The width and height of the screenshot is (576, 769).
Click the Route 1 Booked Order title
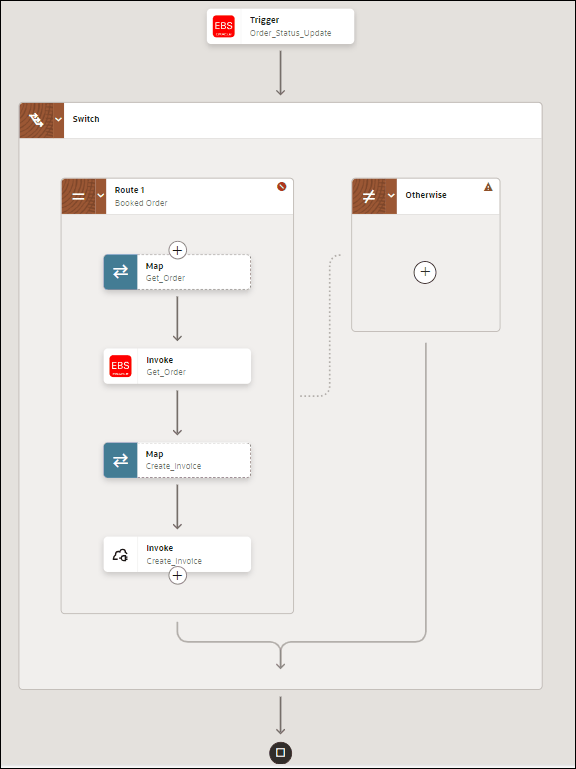141,196
